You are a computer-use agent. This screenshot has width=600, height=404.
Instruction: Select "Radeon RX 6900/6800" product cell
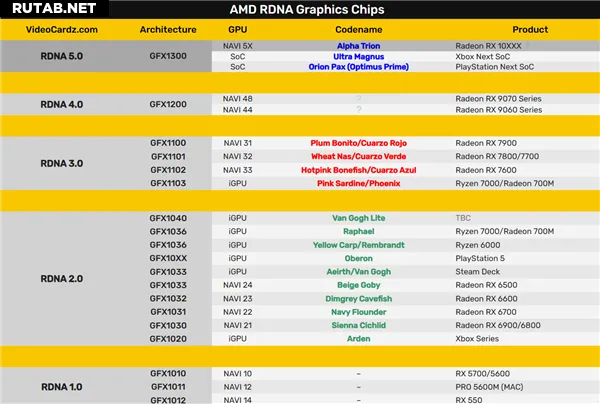pyautogui.click(x=498, y=325)
